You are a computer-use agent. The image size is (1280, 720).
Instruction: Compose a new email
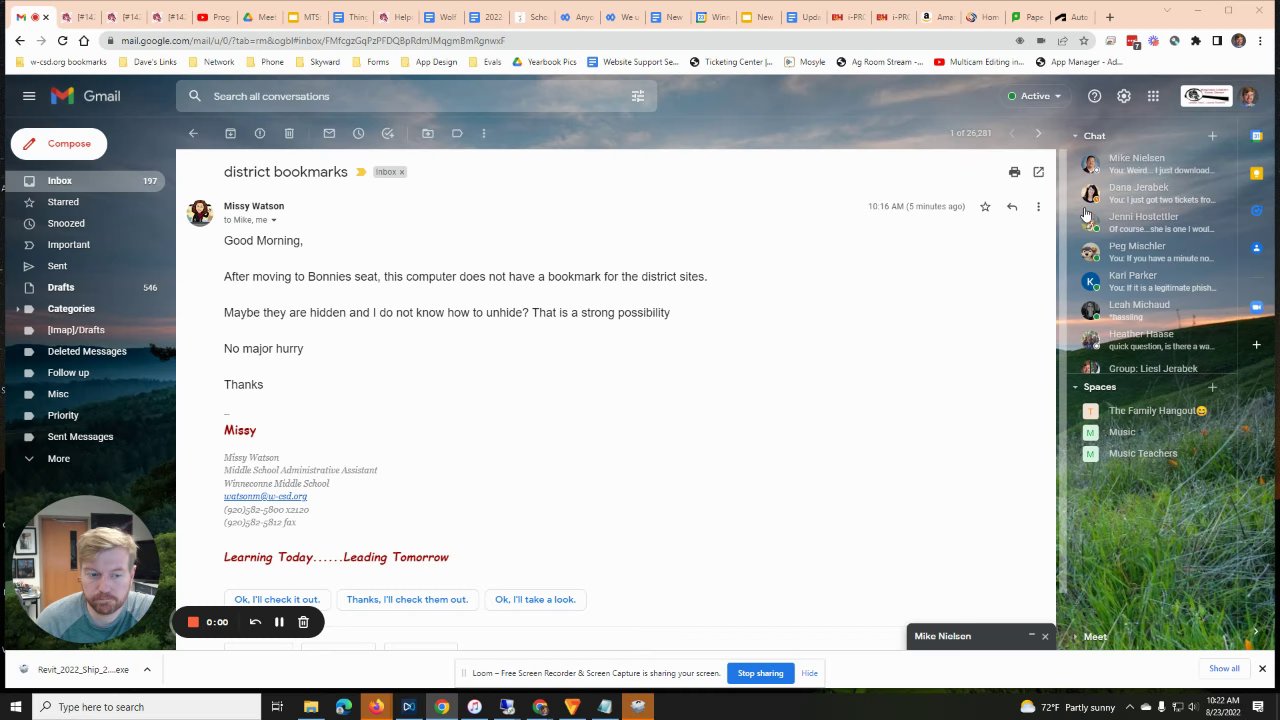tap(59, 144)
